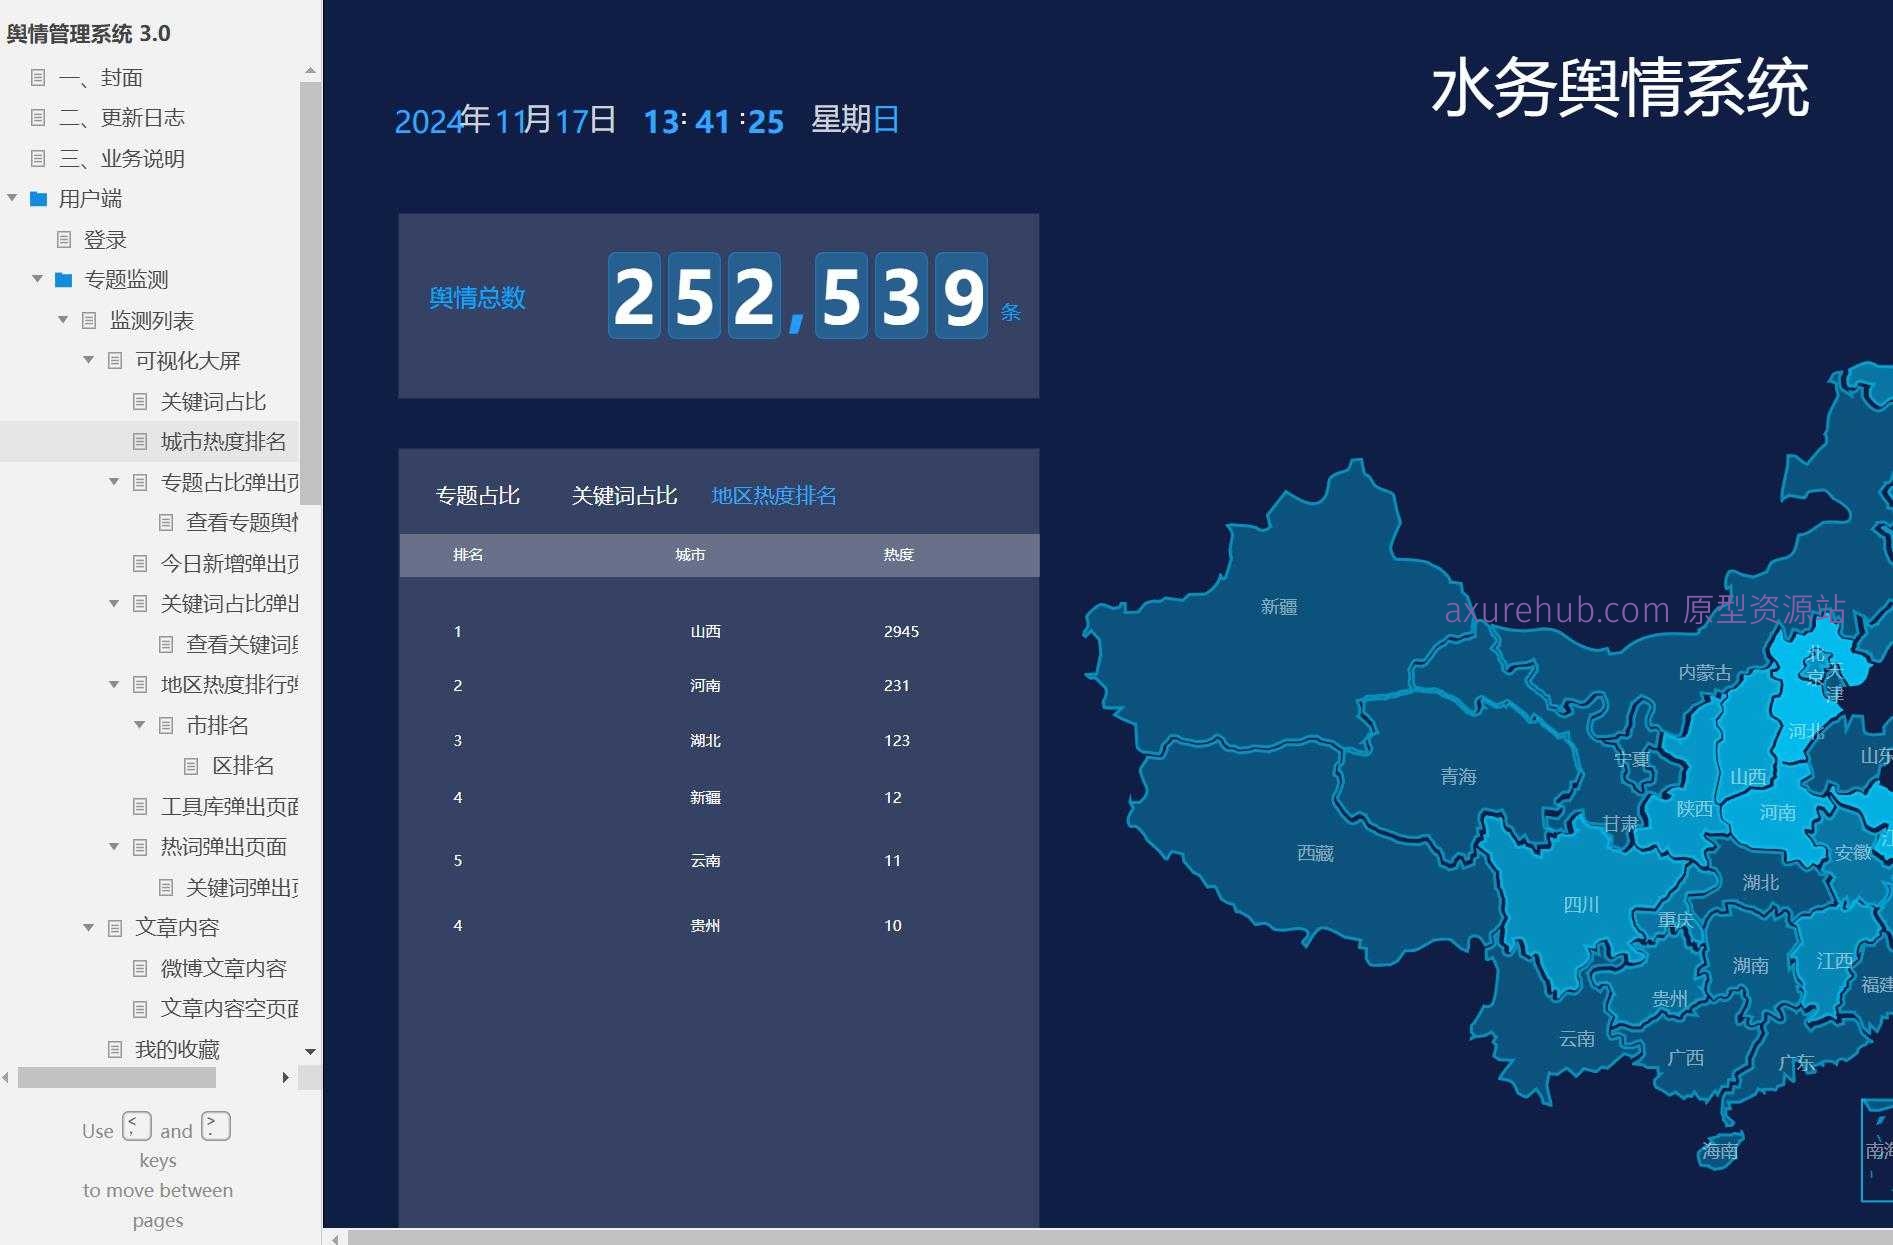Image resolution: width=1893 pixels, height=1245 pixels.
Task: Click page icon beside 区排名
Action: 191,766
